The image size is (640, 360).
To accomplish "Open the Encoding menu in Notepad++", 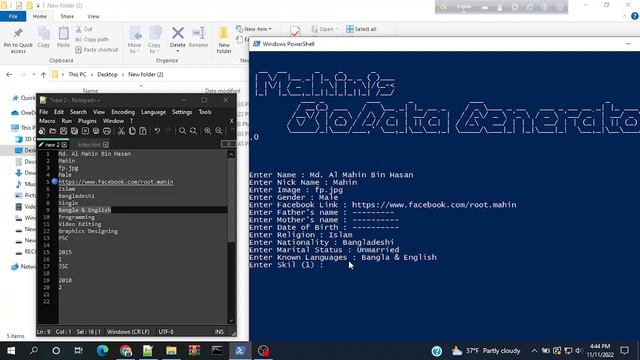I will click(123, 112).
